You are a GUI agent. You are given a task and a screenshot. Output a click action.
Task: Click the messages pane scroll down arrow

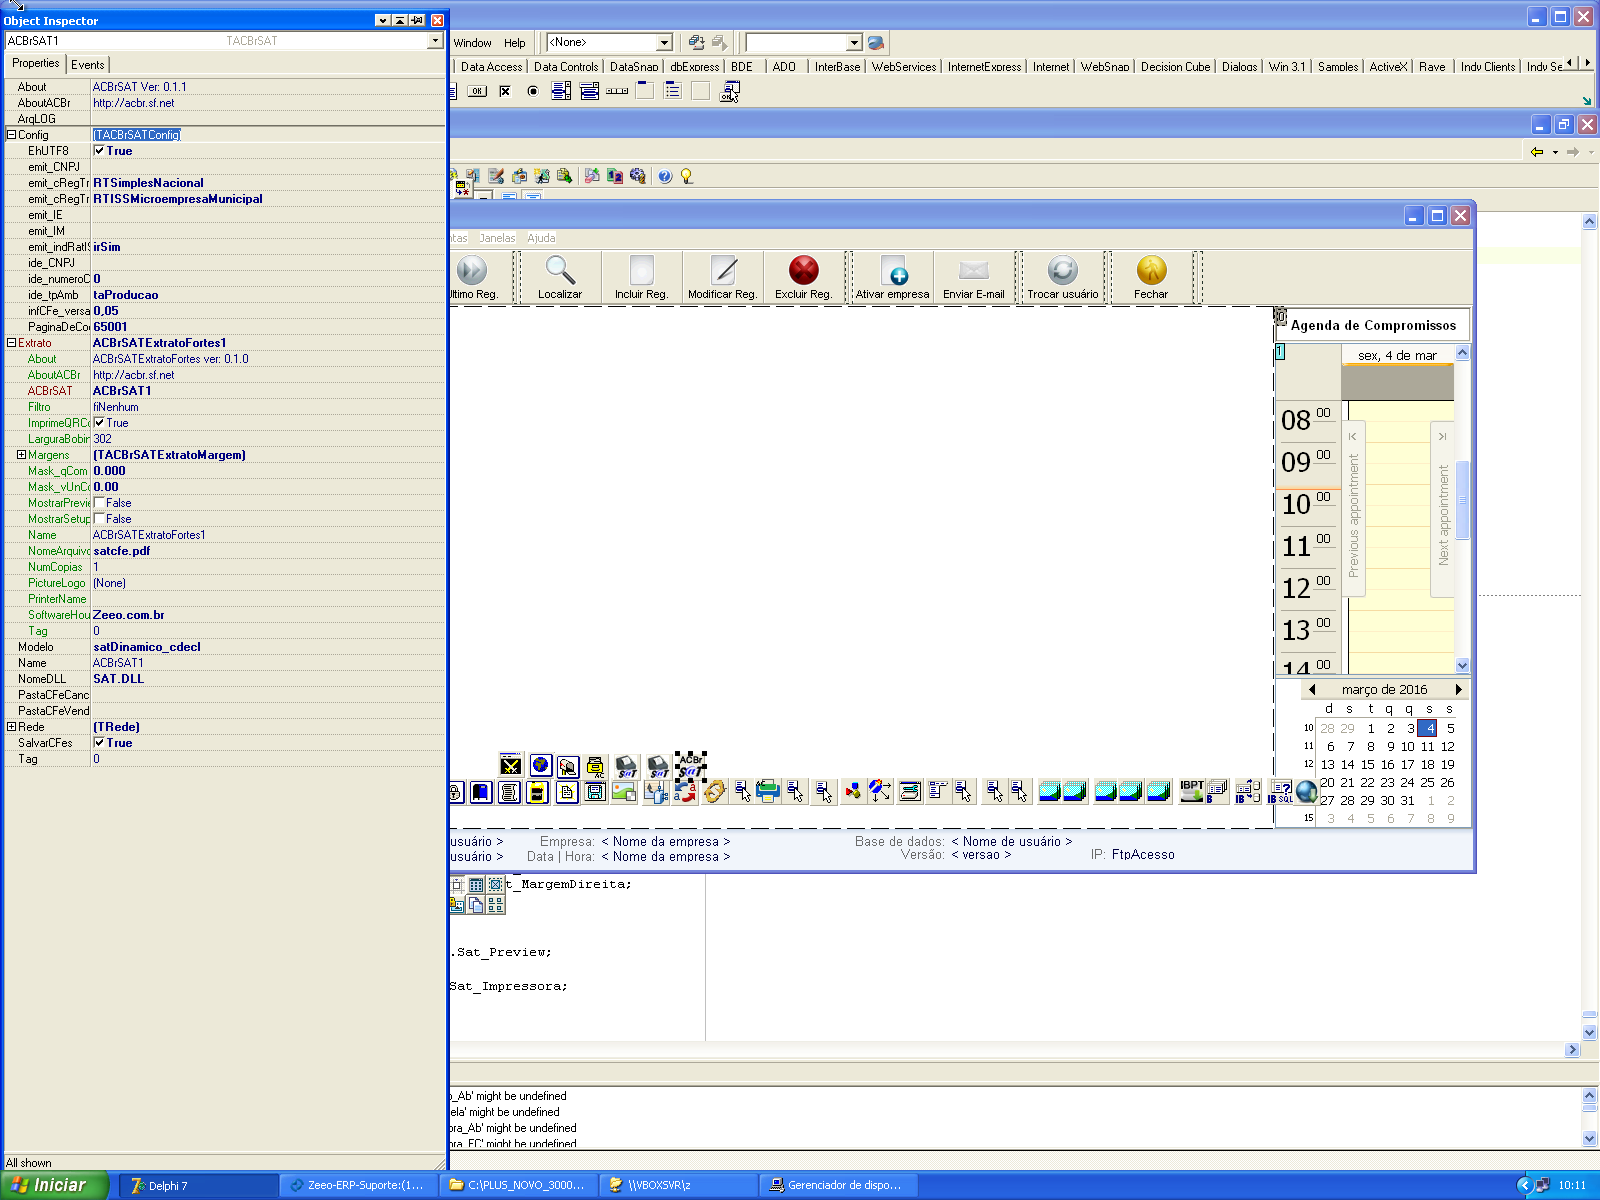(1590, 1138)
